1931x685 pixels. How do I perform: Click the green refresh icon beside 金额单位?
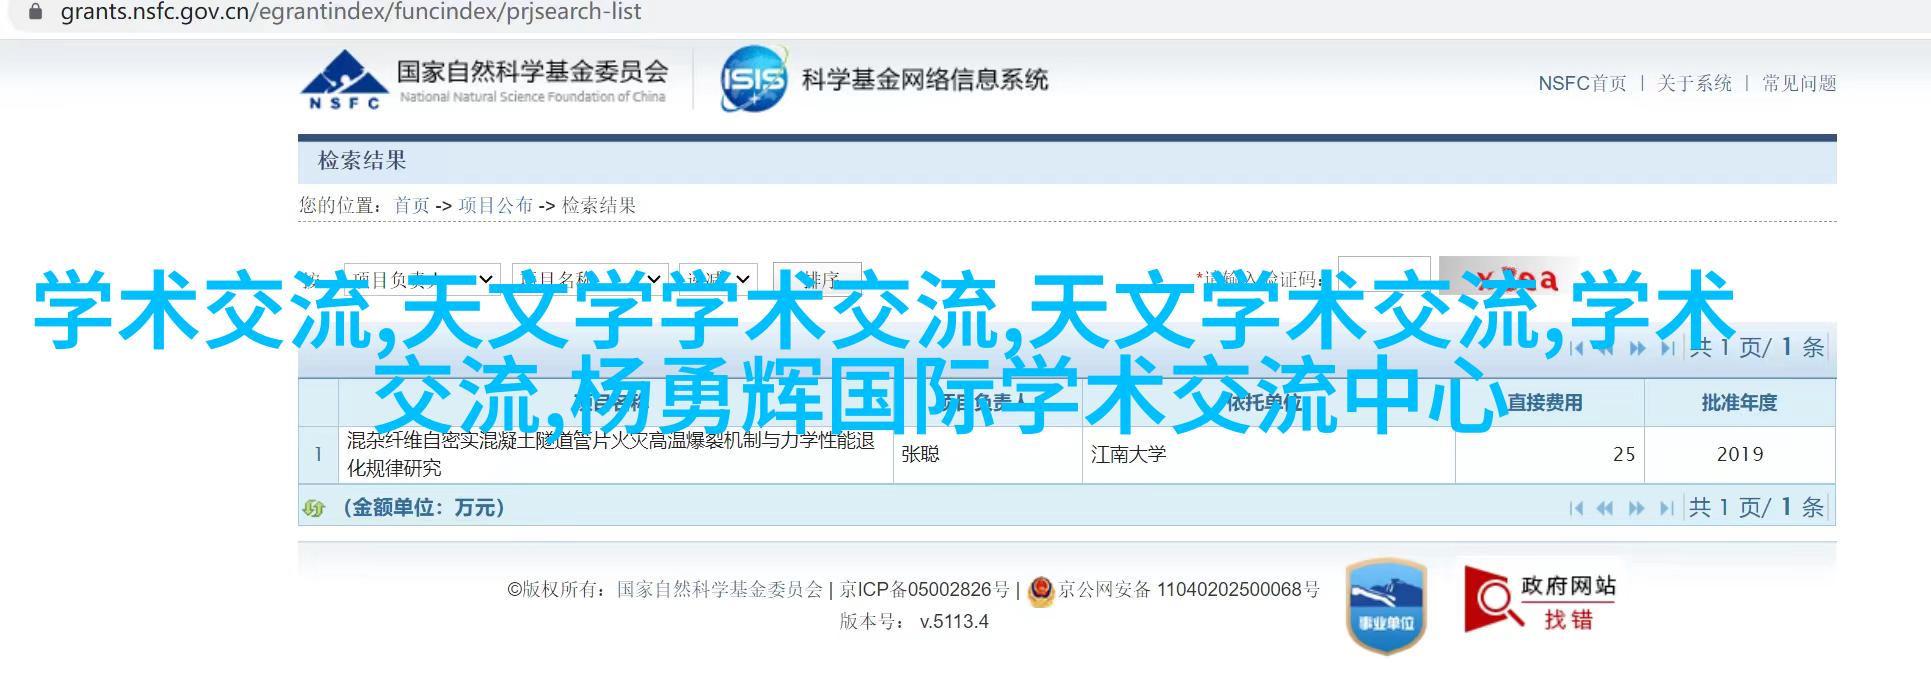(x=314, y=509)
